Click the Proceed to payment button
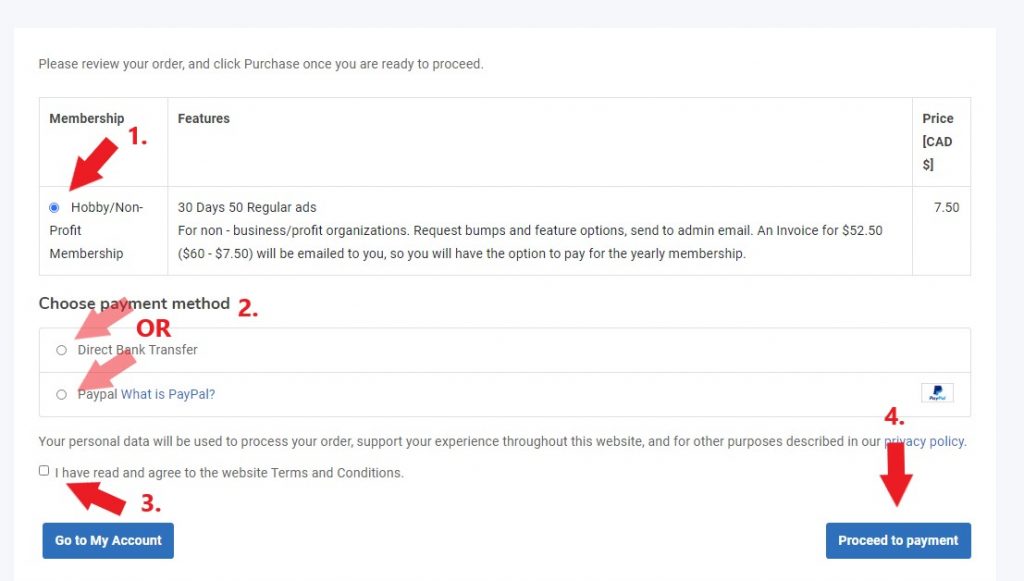 coord(898,541)
